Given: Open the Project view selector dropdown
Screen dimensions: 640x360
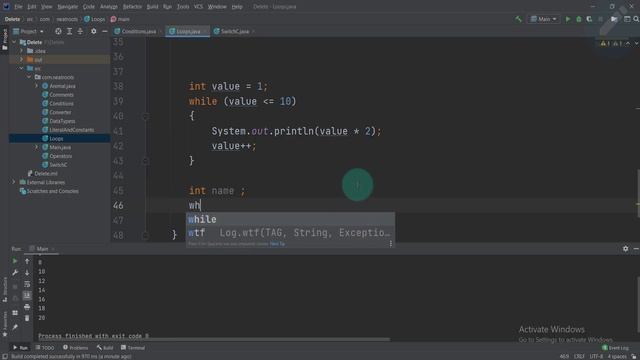Looking at the screenshot, I should [x=28, y=31].
